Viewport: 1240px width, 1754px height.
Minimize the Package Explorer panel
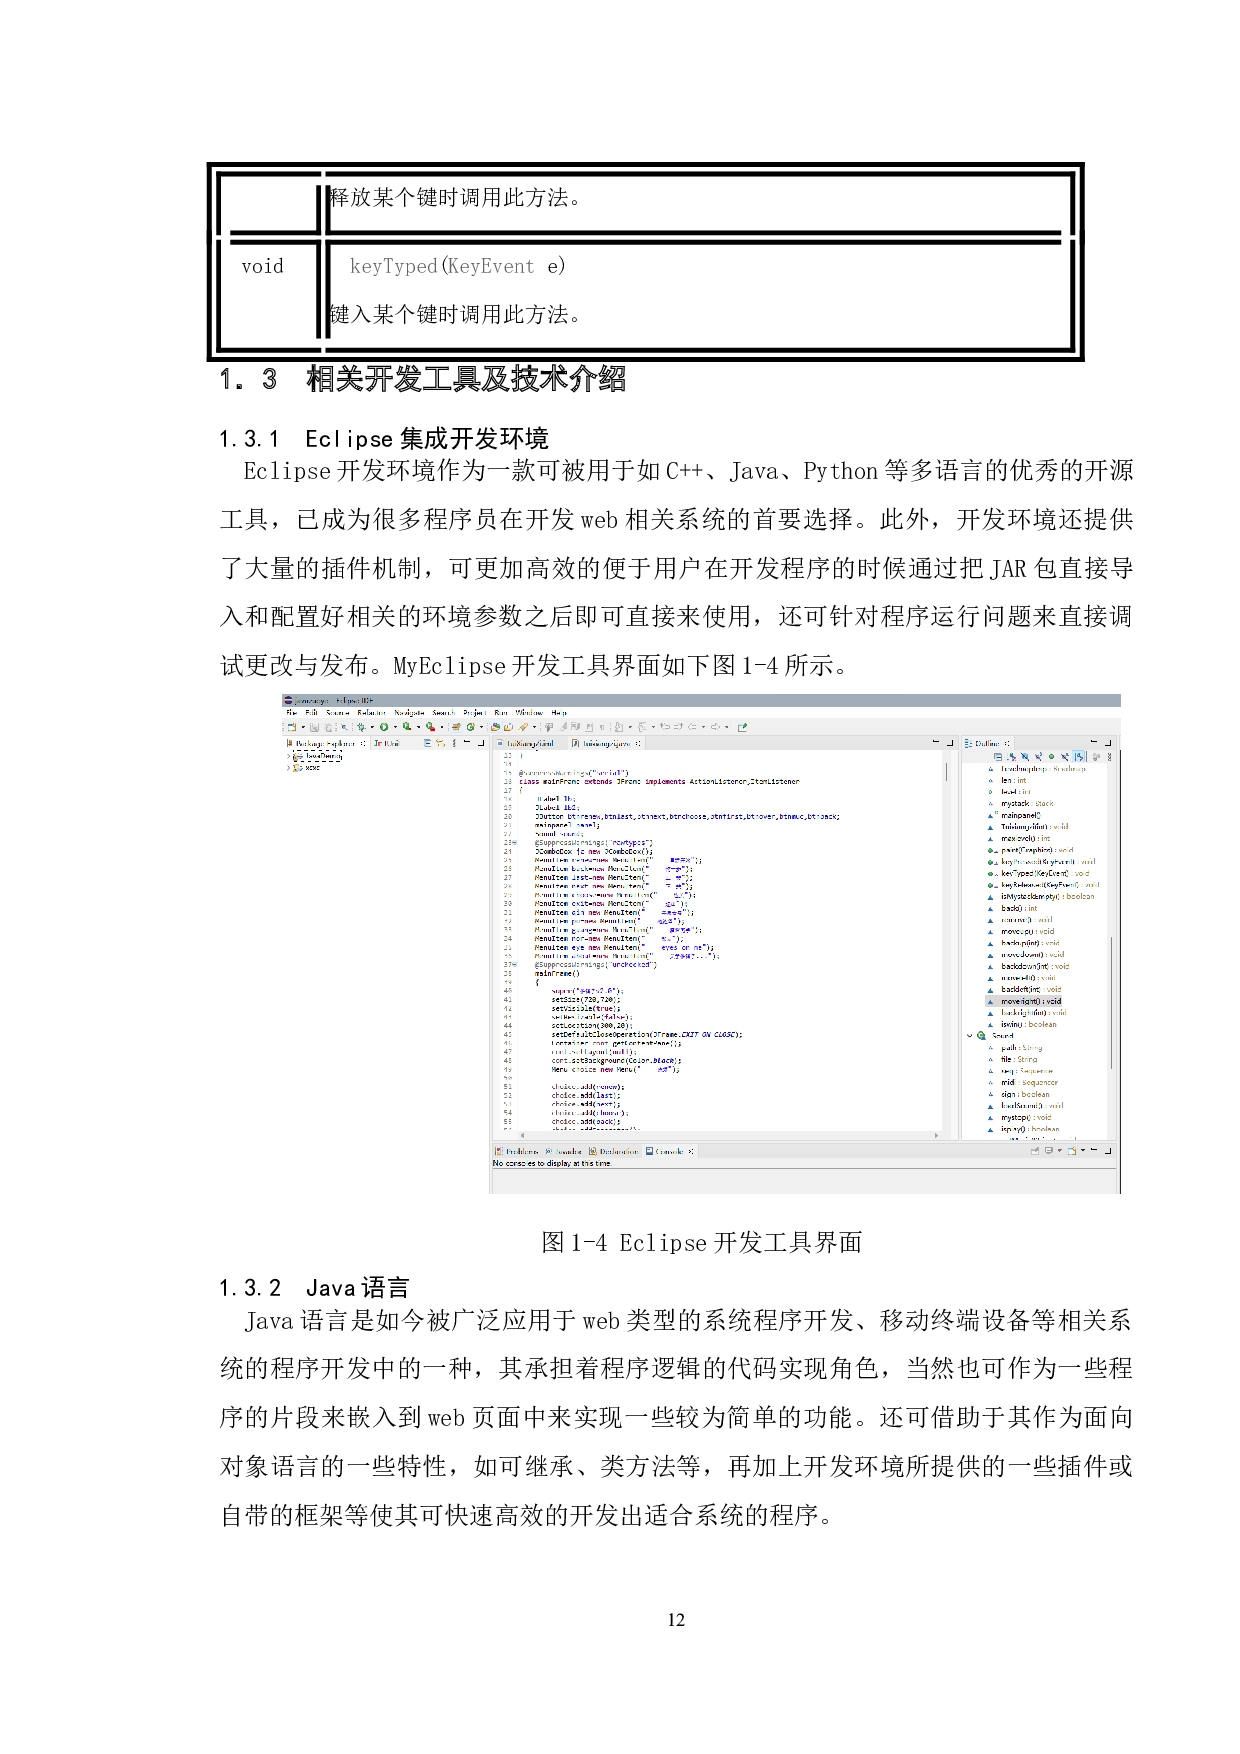[x=467, y=743]
